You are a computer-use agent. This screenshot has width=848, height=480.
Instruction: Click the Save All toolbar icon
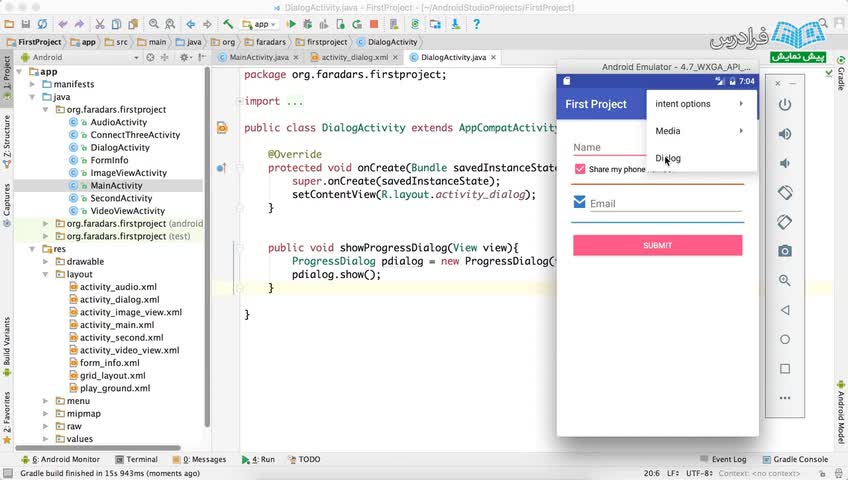25,24
